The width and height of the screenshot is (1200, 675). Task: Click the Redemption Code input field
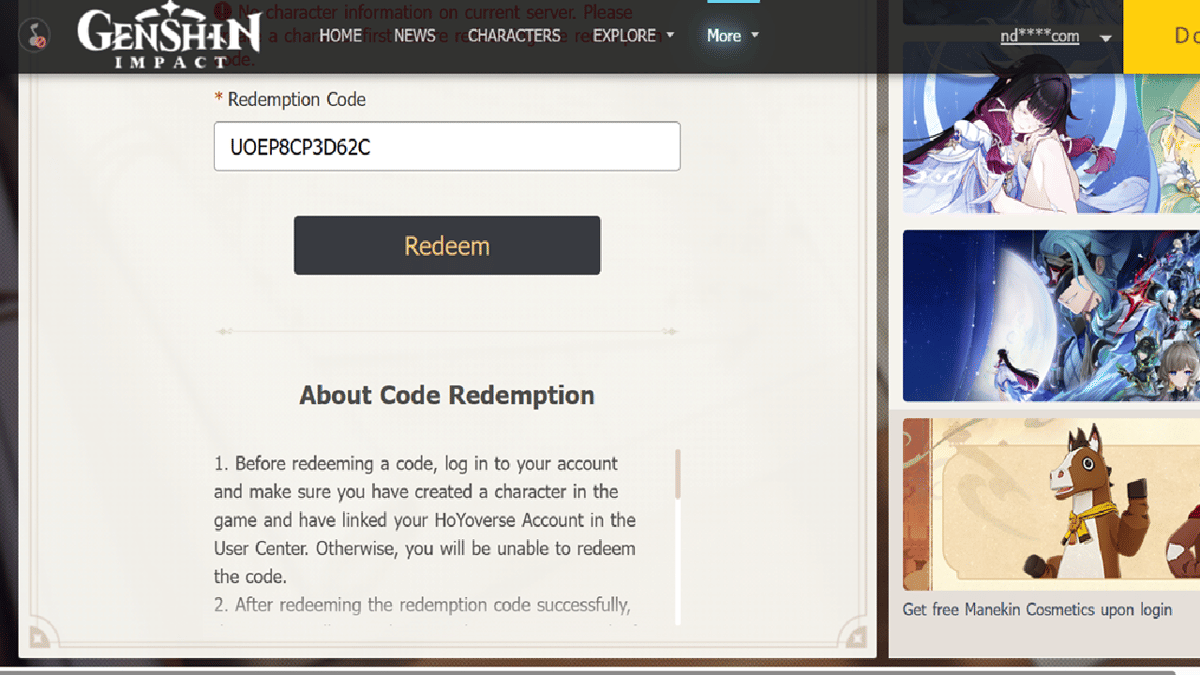pyautogui.click(x=447, y=146)
